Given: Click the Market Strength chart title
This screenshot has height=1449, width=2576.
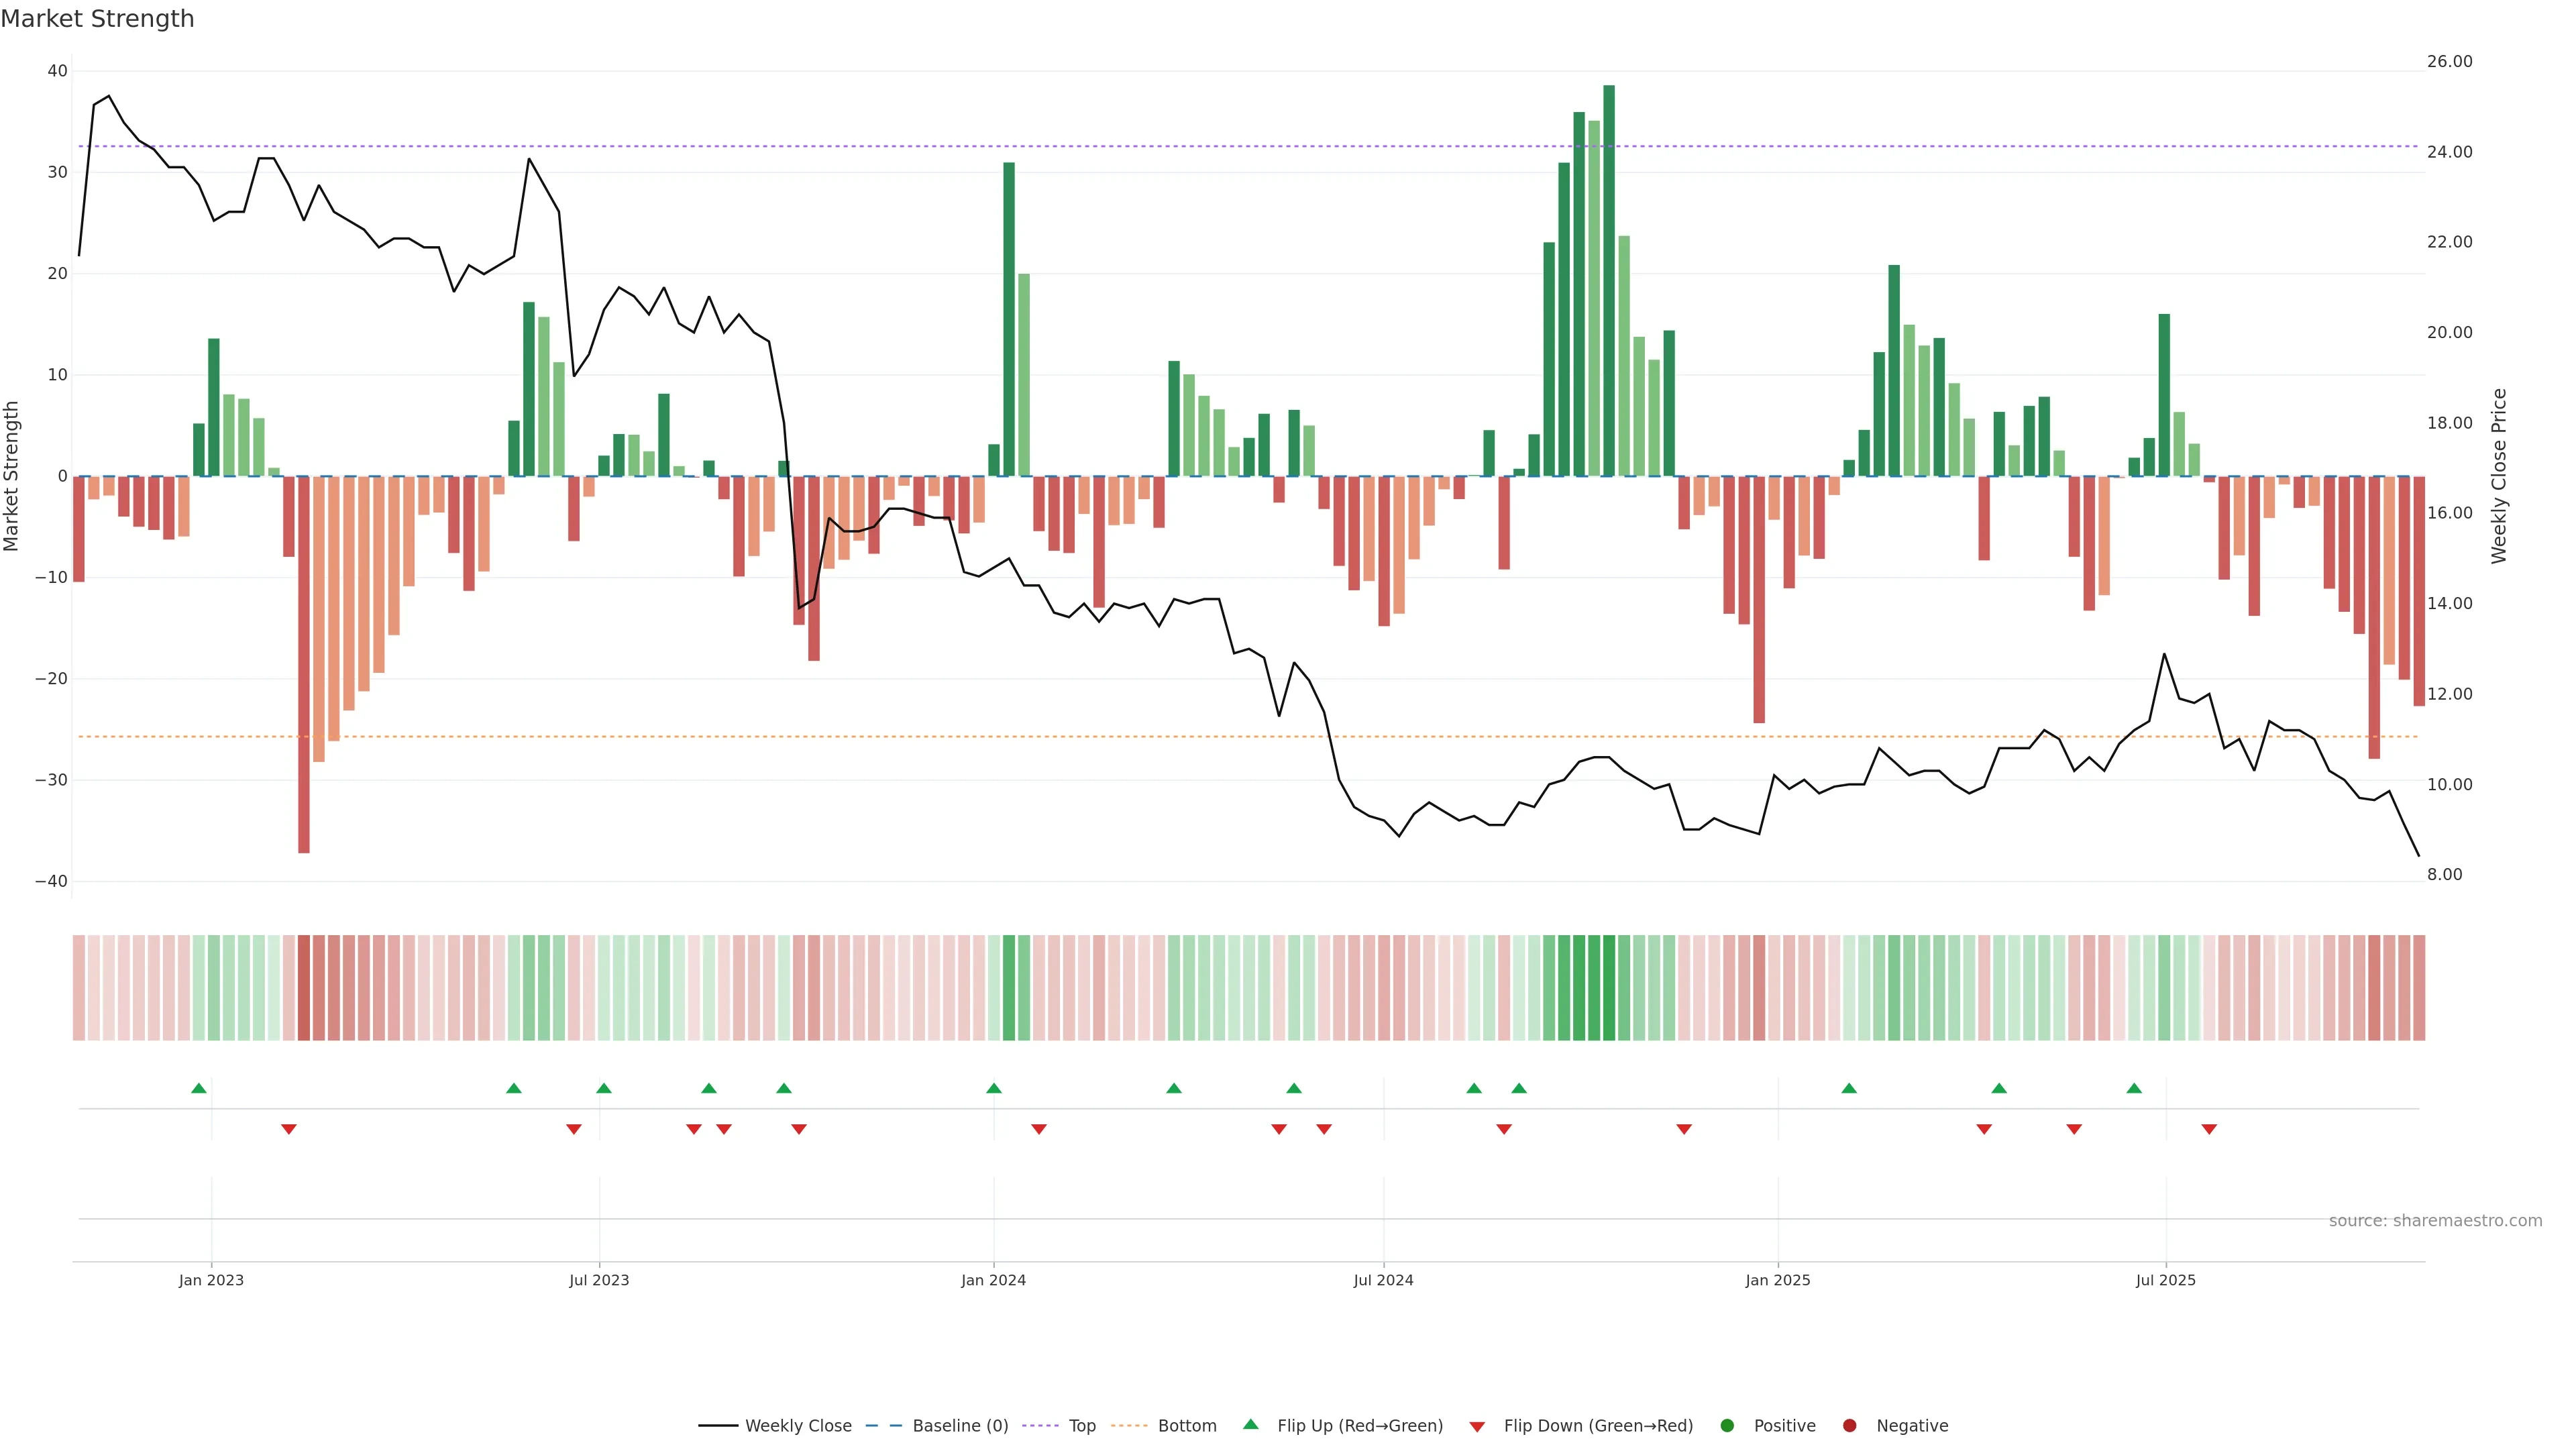Looking at the screenshot, I should point(97,19).
